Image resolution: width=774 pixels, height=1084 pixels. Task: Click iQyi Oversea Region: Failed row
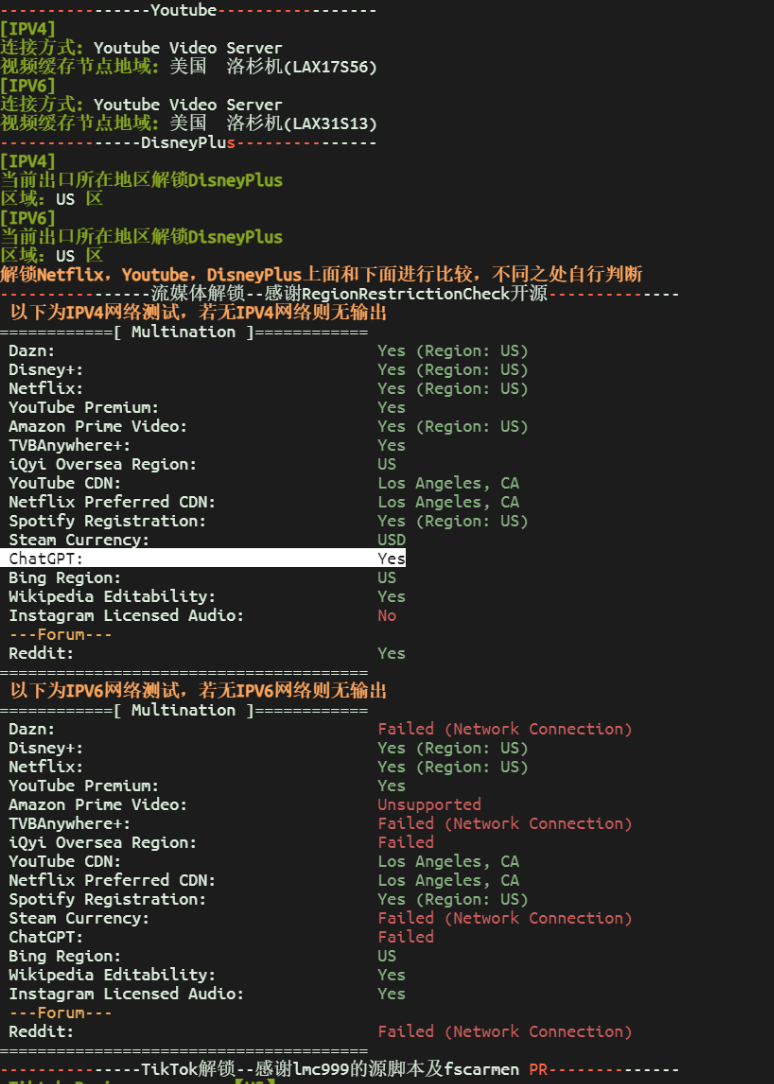[221, 842]
